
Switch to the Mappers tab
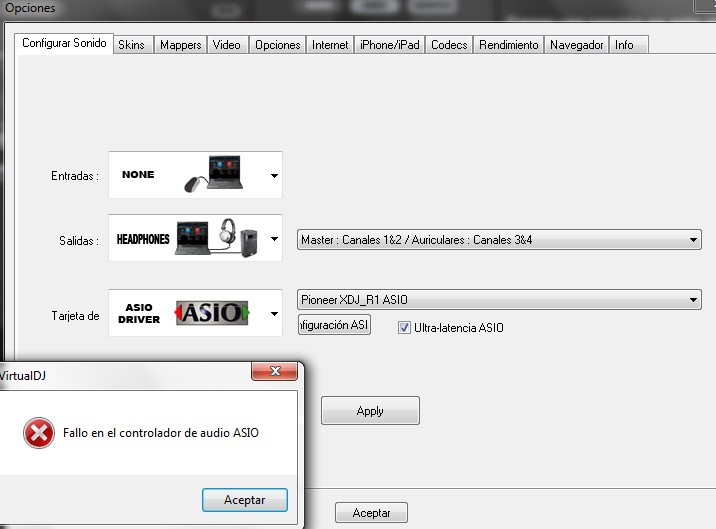181,45
